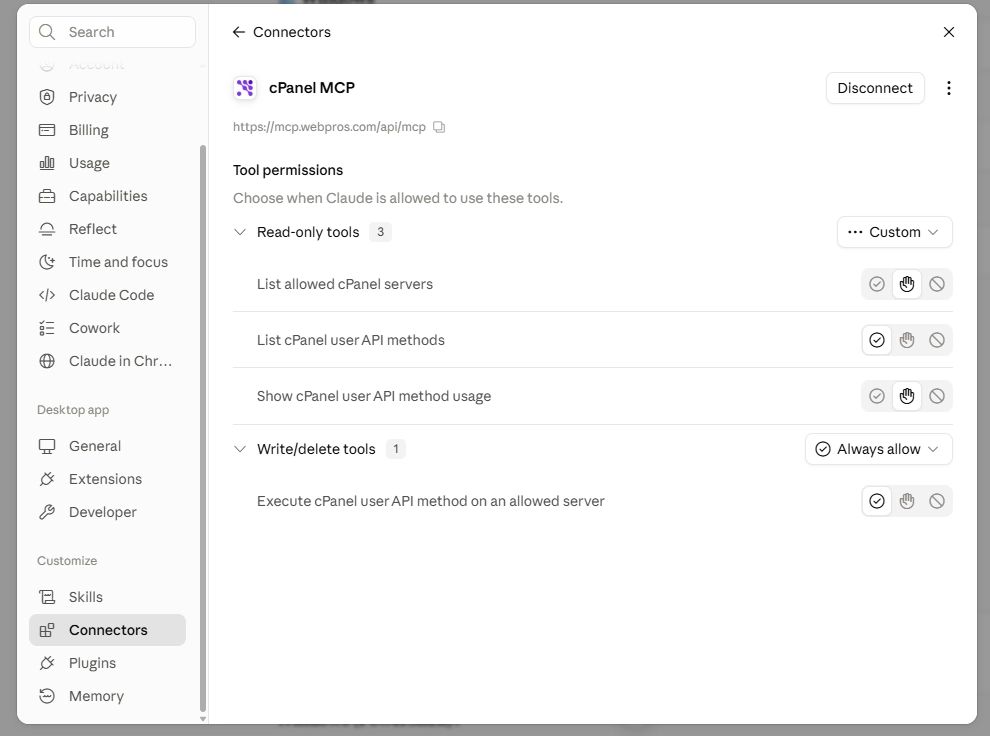Select Capabilities in the sidebar
The width and height of the screenshot is (990, 736).
[x=107, y=196]
